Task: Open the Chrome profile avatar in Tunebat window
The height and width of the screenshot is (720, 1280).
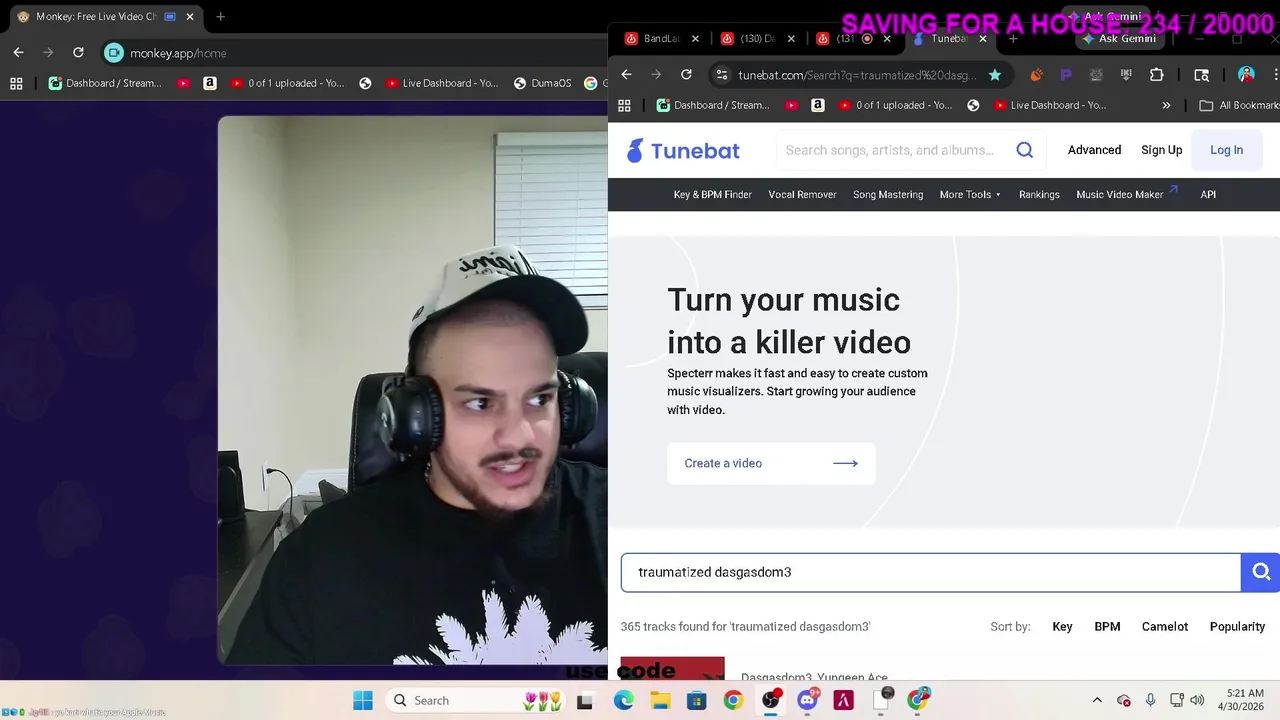Action: coord(1246,75)
